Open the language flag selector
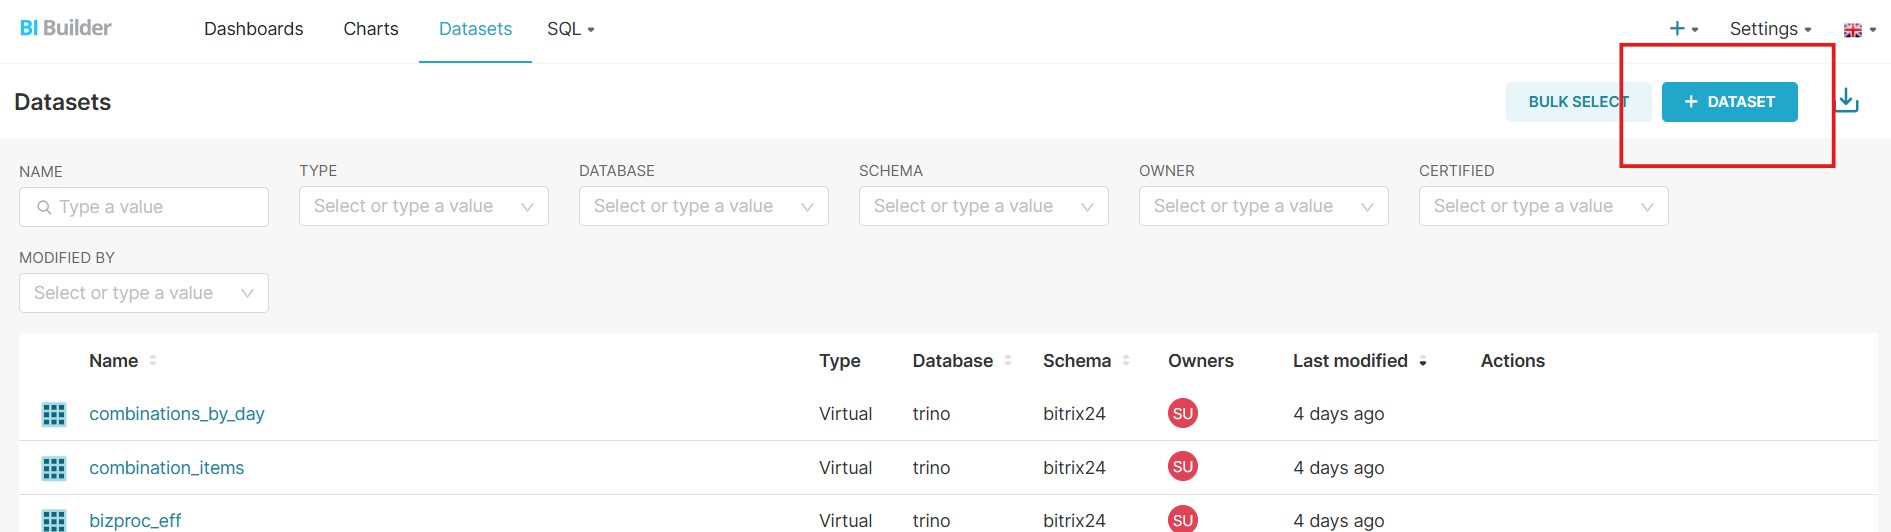Image resolution: width=1891 pixels, height=532 pixels. tap(1858, 30)
